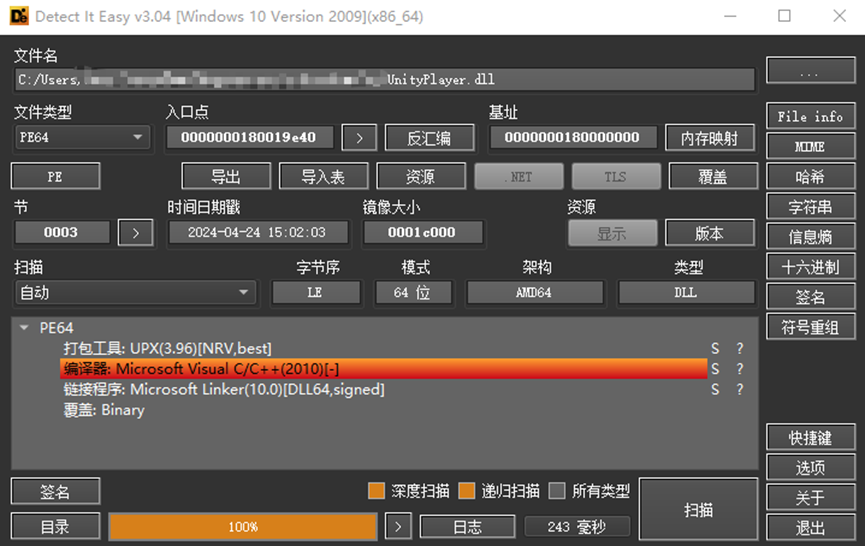Click the 反汇编 disassemble button
This screenshot has height=546, width=865.
pos(429,138)
